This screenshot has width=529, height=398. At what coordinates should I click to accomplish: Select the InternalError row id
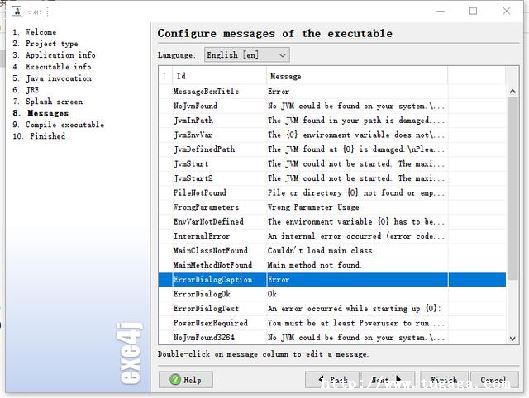pyautogui.click(x=202, y=236)
